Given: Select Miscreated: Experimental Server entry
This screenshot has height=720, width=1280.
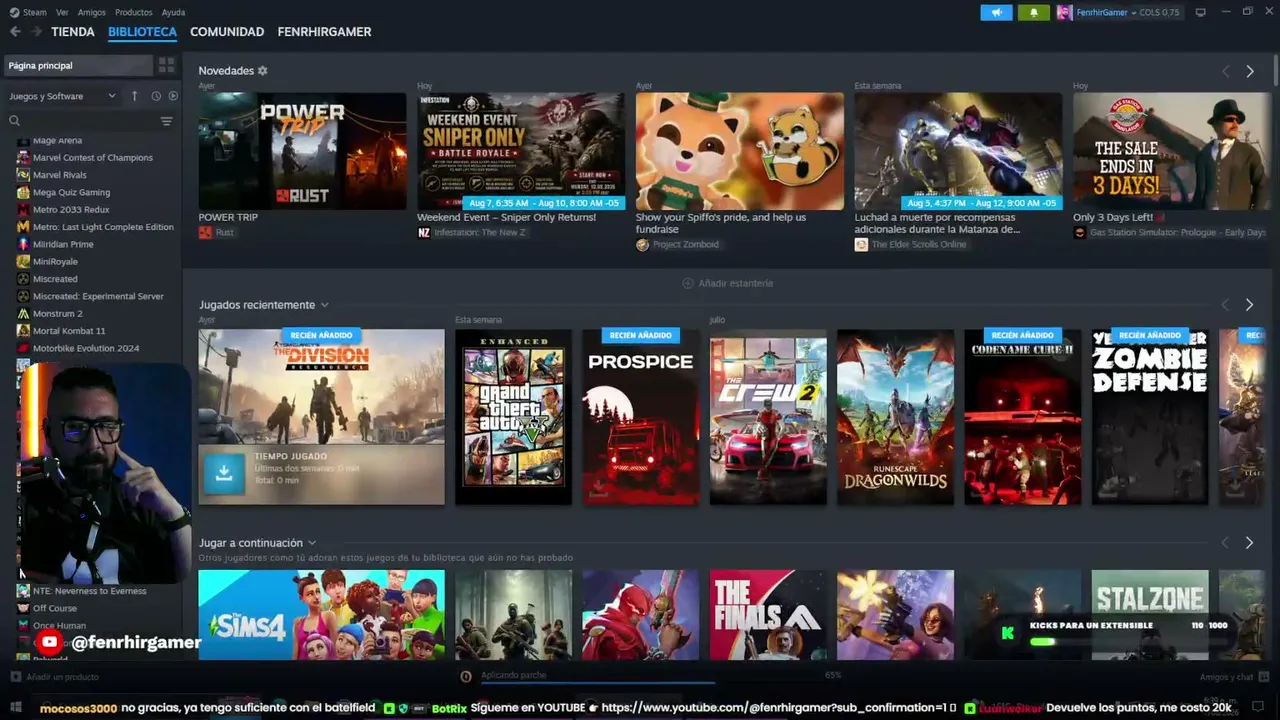Looking at the screenshot, I should coord(98,296).
